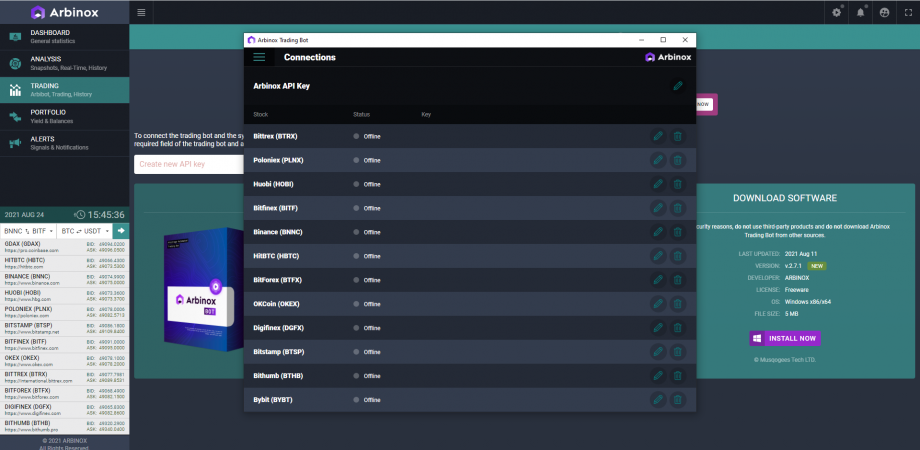Delete the OKCoin (OKEX) connection
The height and width of the screenshot is (450, 920).
(678, 304)
